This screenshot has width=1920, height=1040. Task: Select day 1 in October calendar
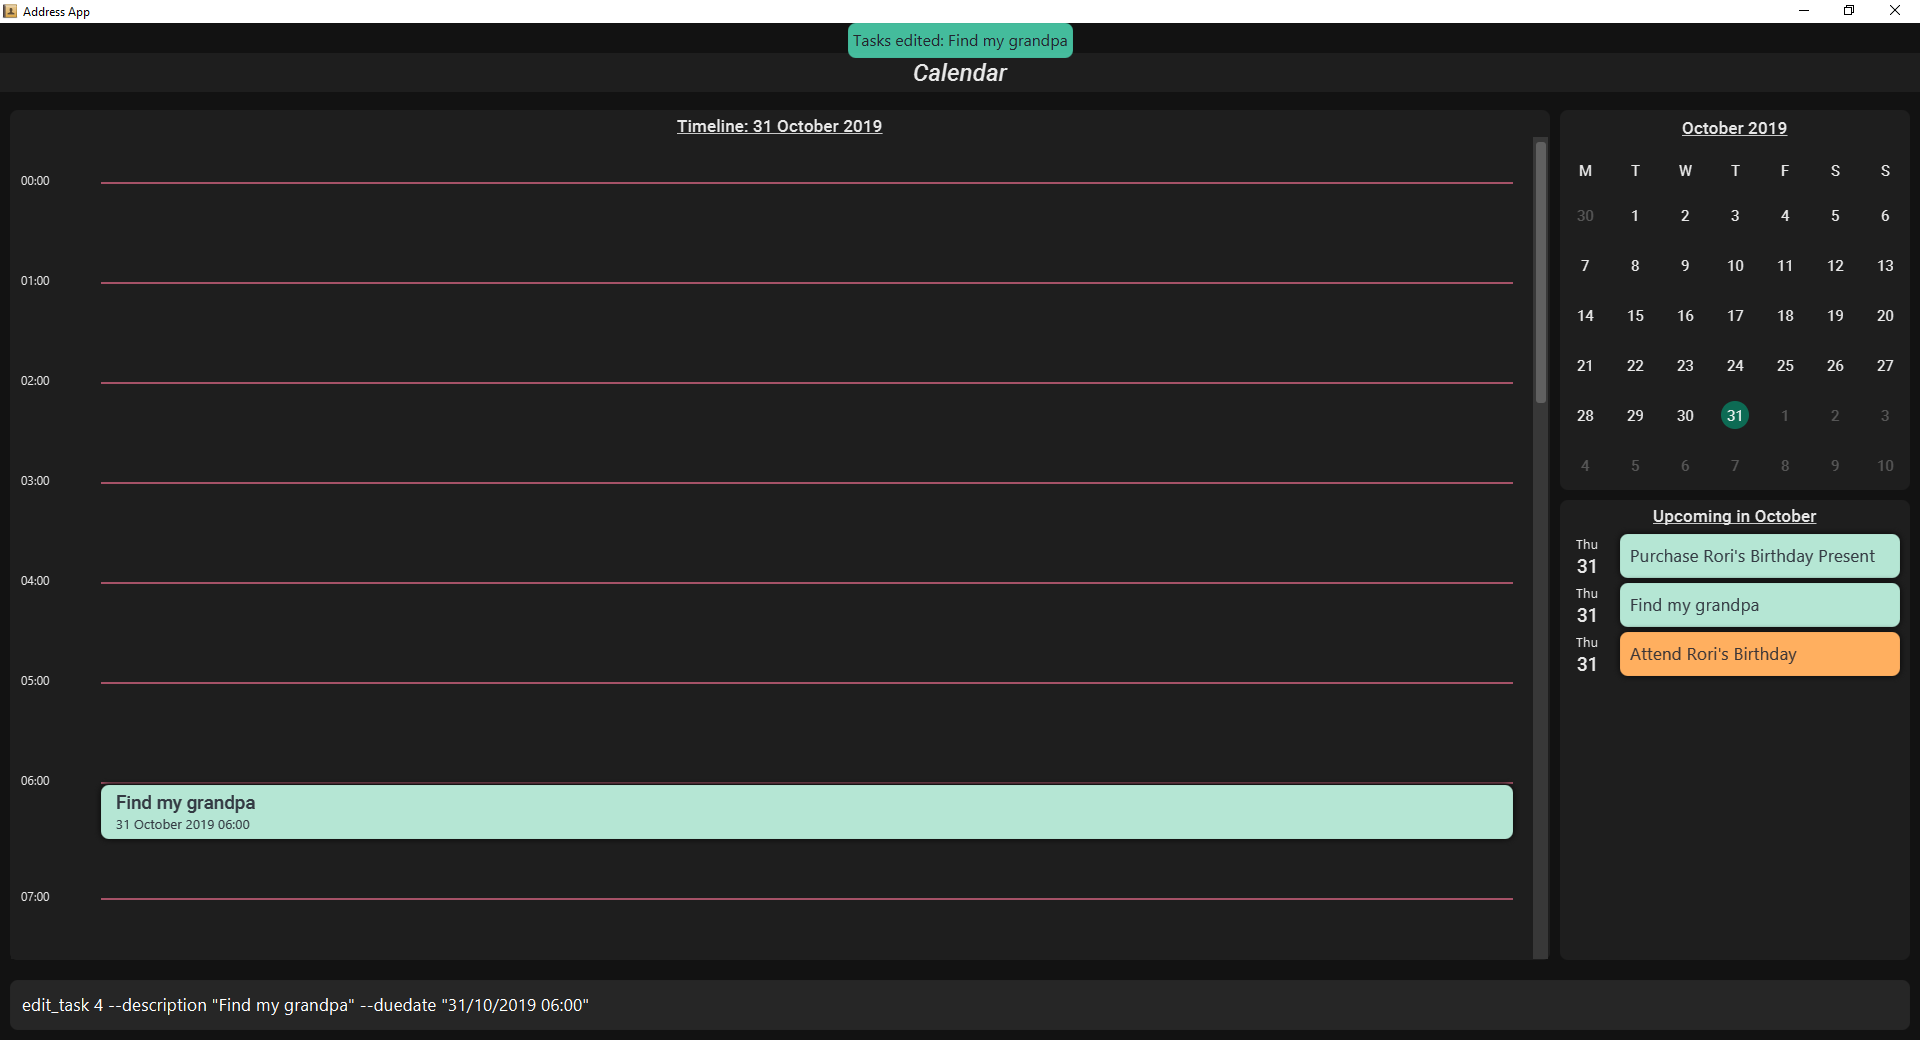1635,216
